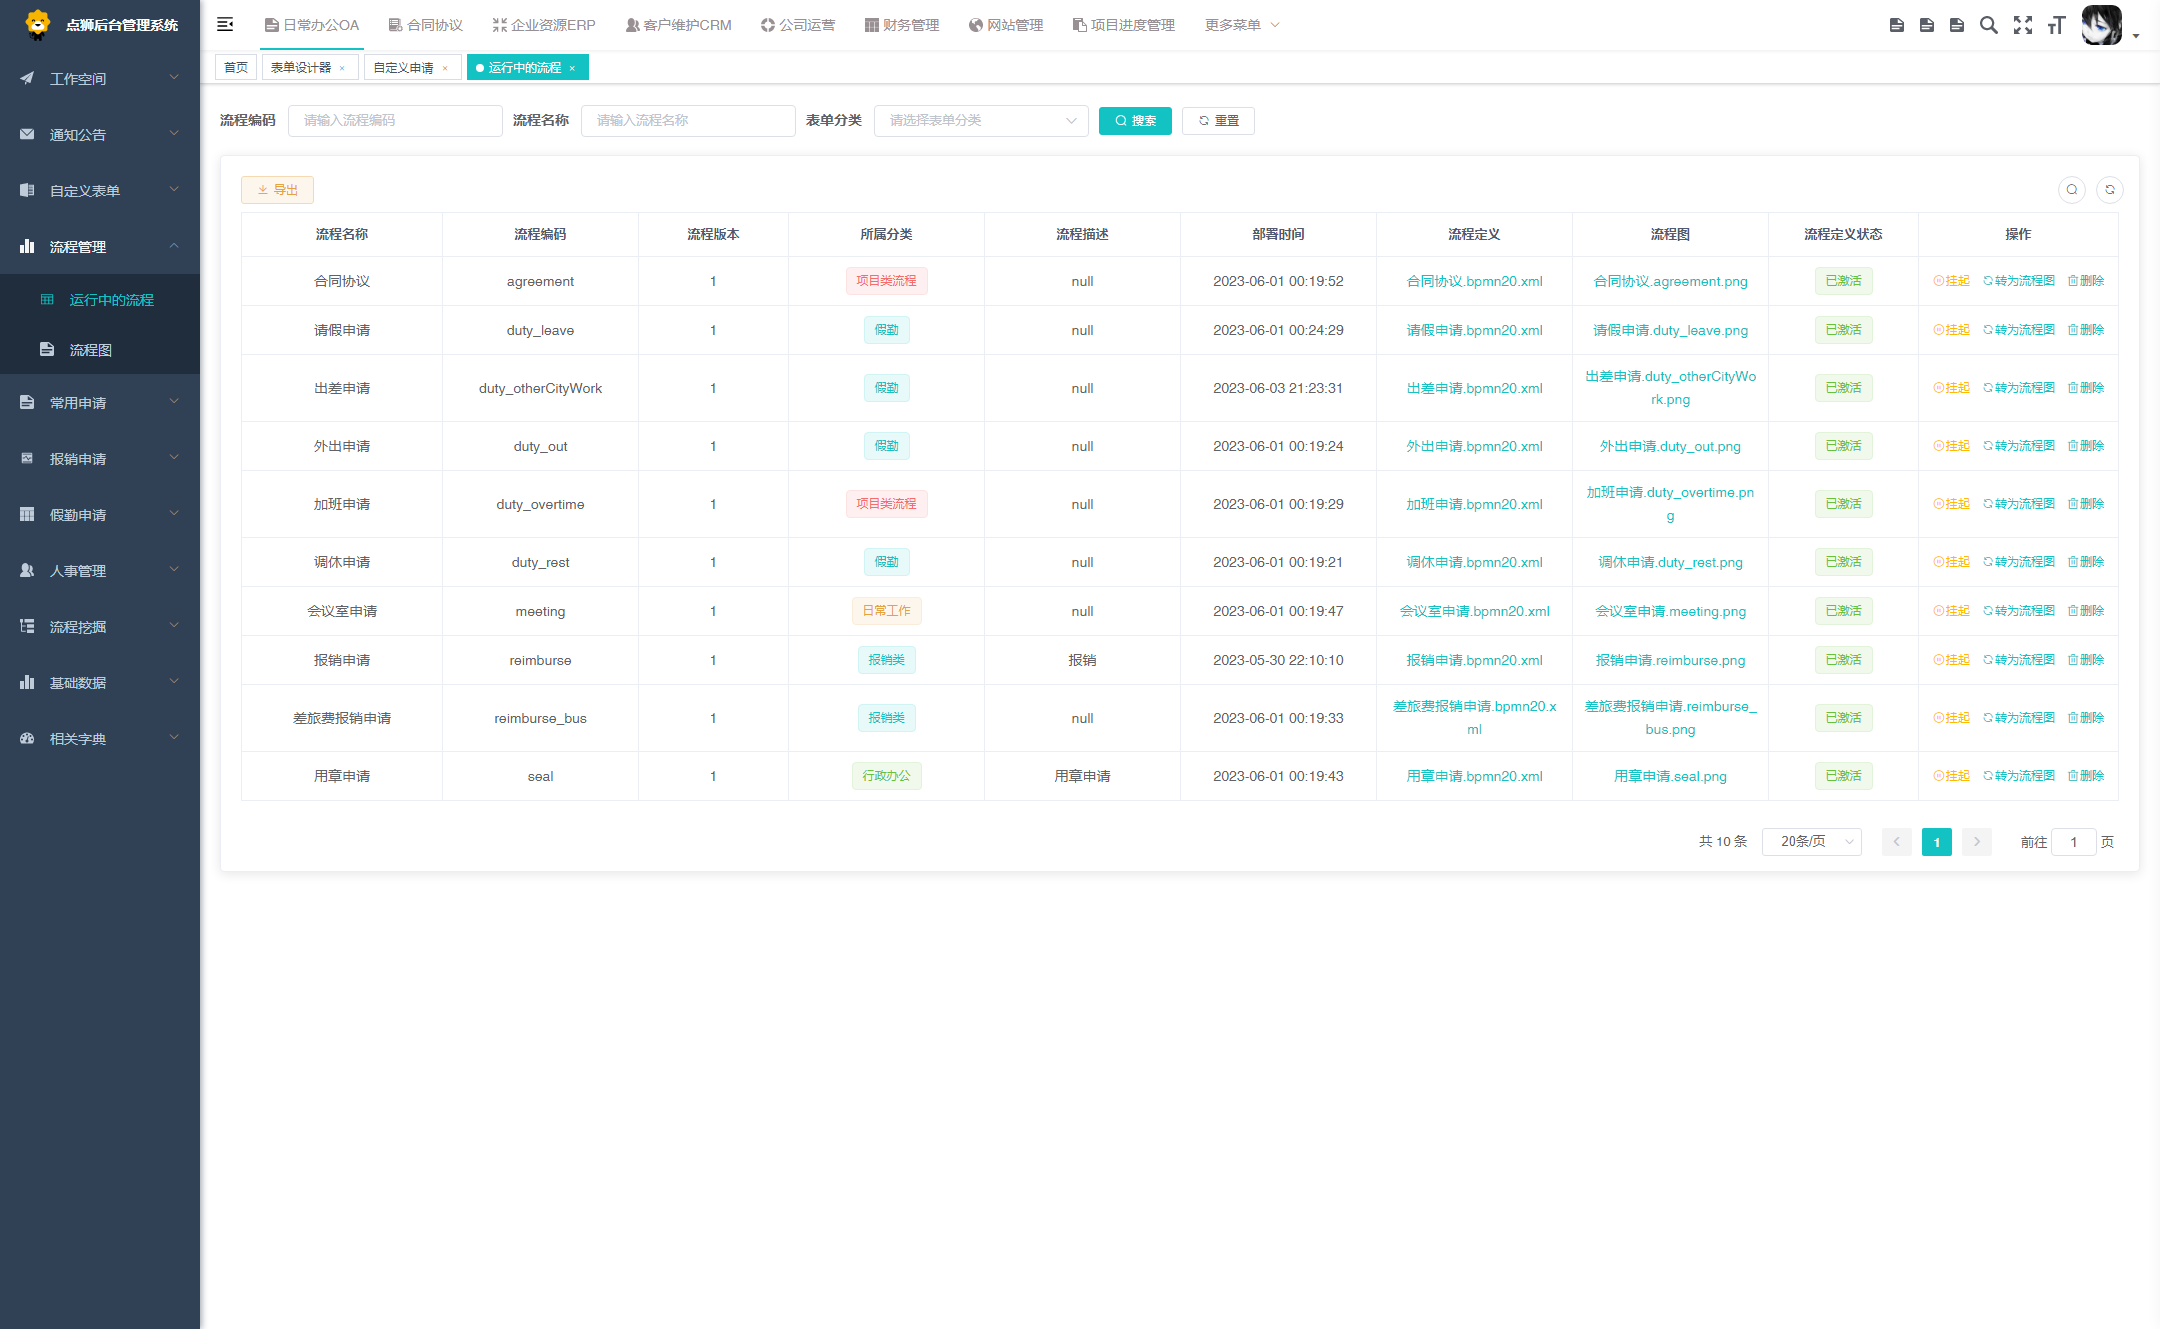The height and width of the screenshot is (1329, 2160).
Task: Click the magnifier search icon in header
Action: coord(1988,25)
